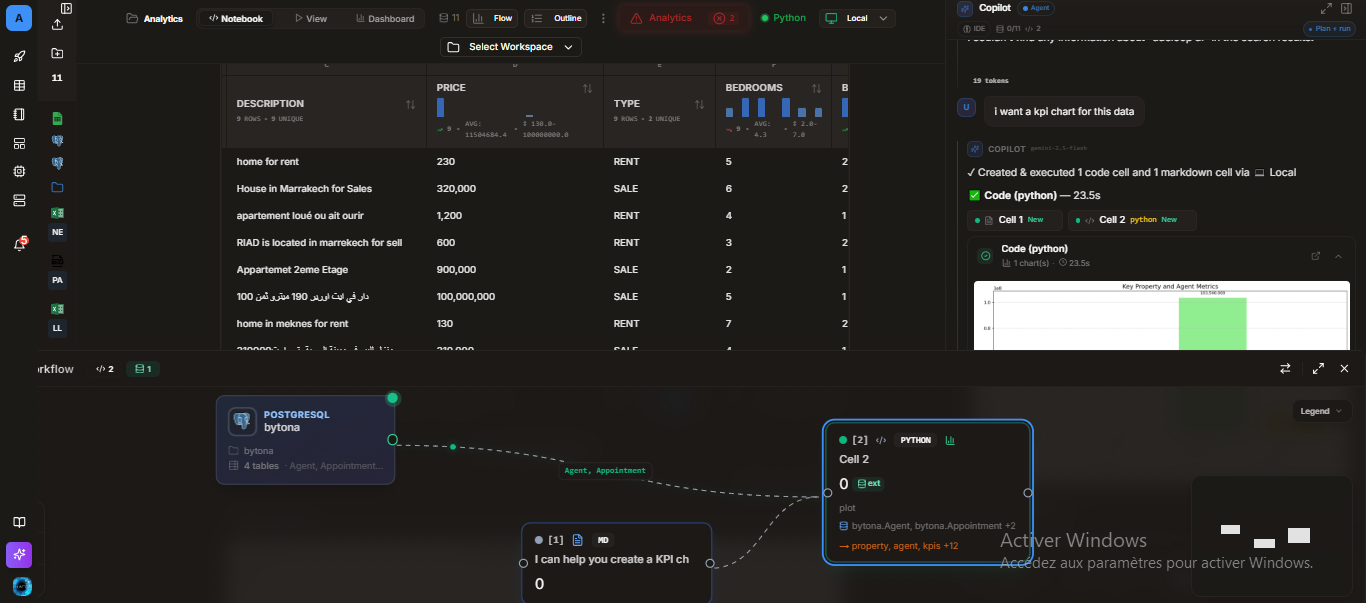Screen dimensions: 1366x603
Task: Toggle the workflow data sources count badge
Action: (x=143, y=369)
